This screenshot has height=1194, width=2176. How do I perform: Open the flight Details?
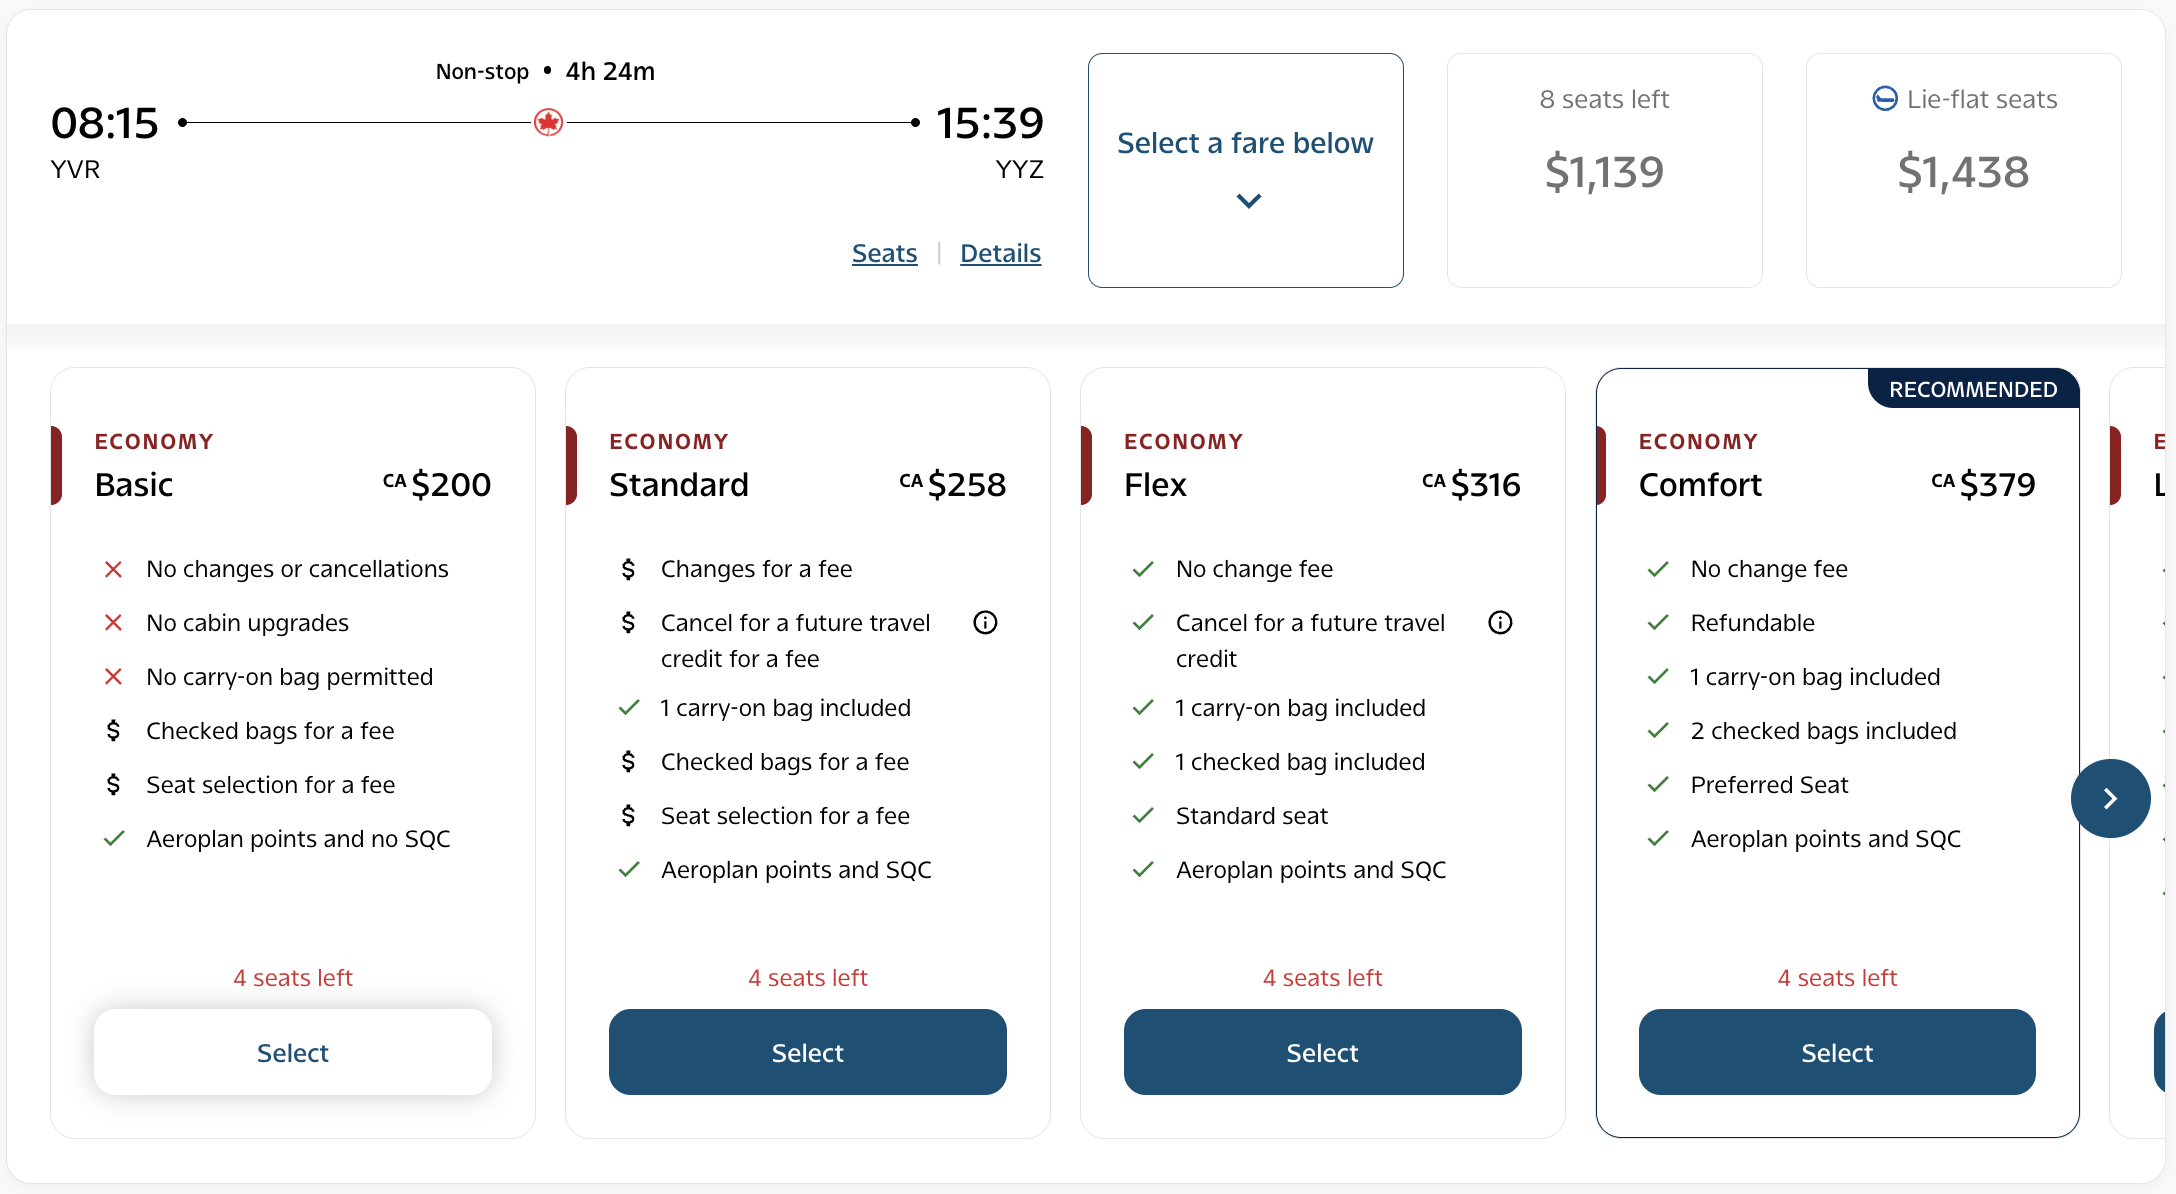tap(1000, 253)
